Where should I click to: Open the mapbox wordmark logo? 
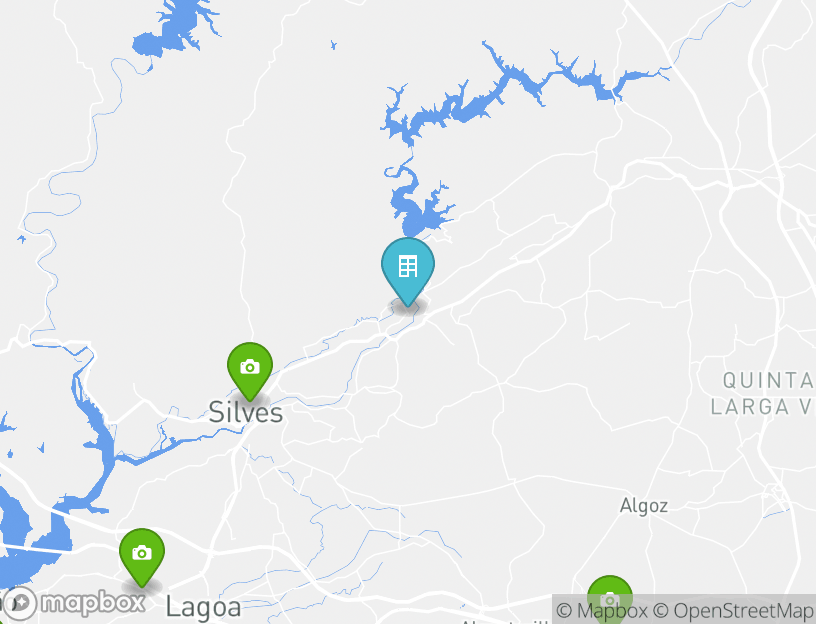(93, 604)
